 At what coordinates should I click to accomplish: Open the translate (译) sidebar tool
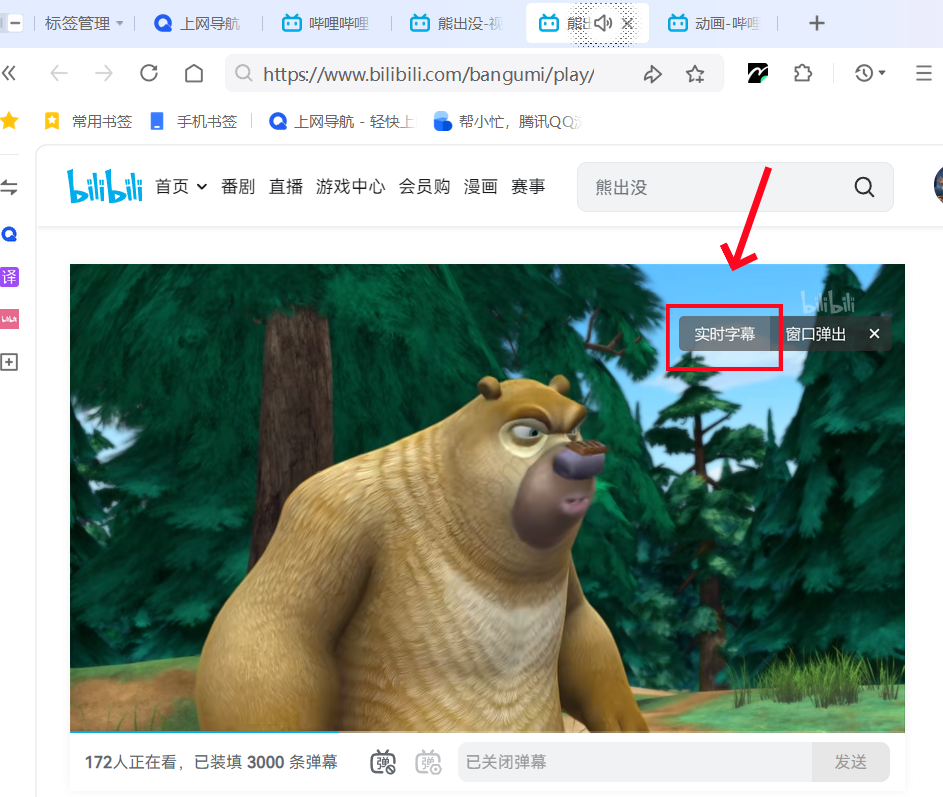coord(10,277)
